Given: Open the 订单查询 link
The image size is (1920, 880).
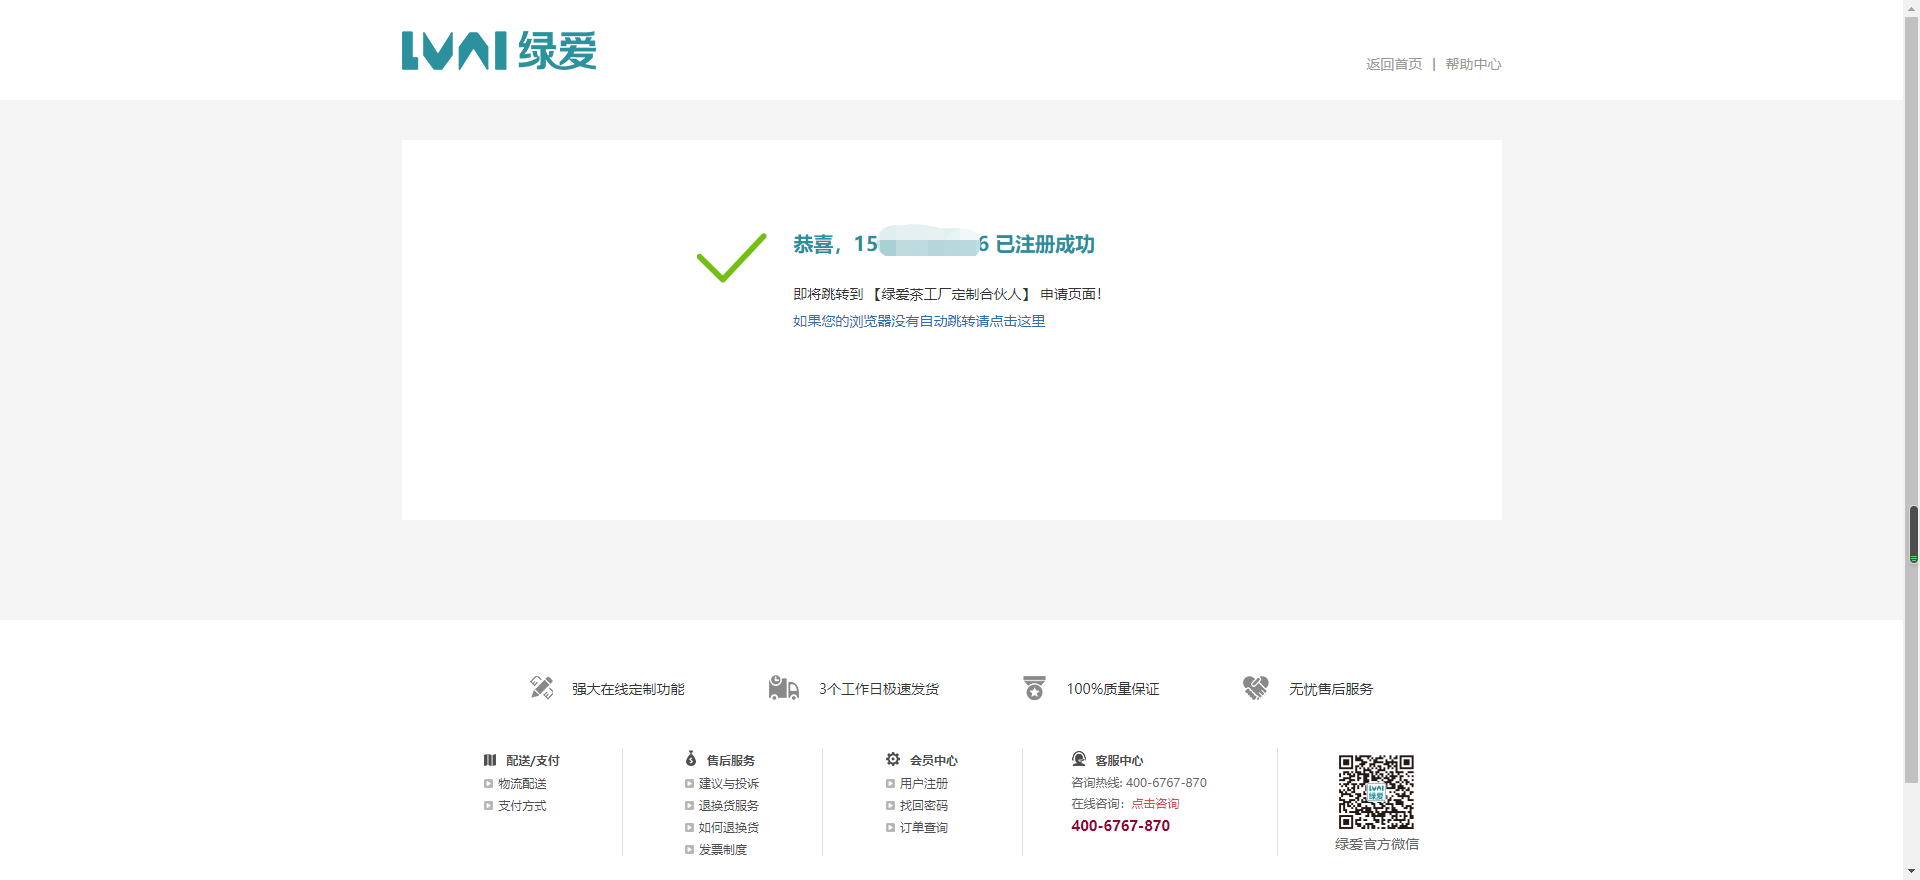Looking at the screenshot, I should click(x=923, y=828).
